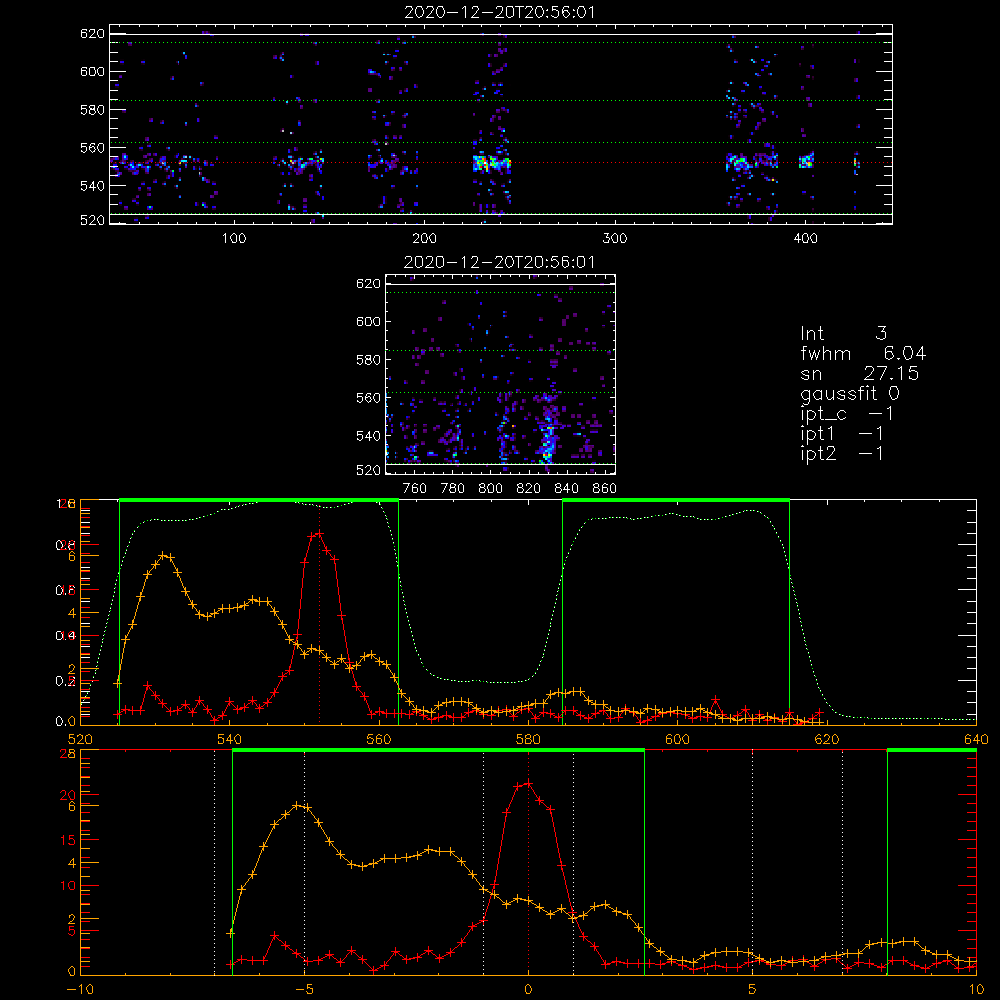Click x-axis label 5 on the bottom plot
Screen dimensions: 1000x1000
coord(753,989)
